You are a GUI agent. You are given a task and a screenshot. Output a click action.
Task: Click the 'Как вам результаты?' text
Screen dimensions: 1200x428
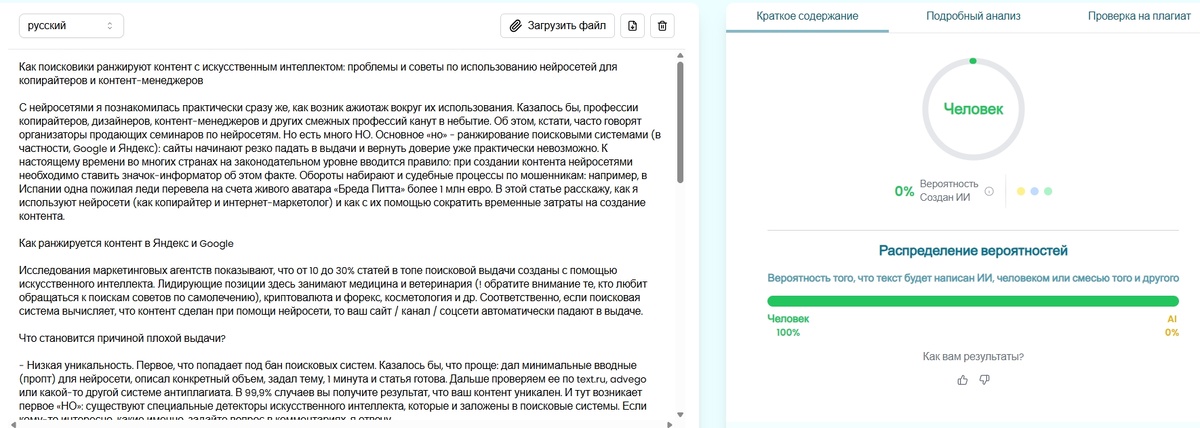point(973,356)
